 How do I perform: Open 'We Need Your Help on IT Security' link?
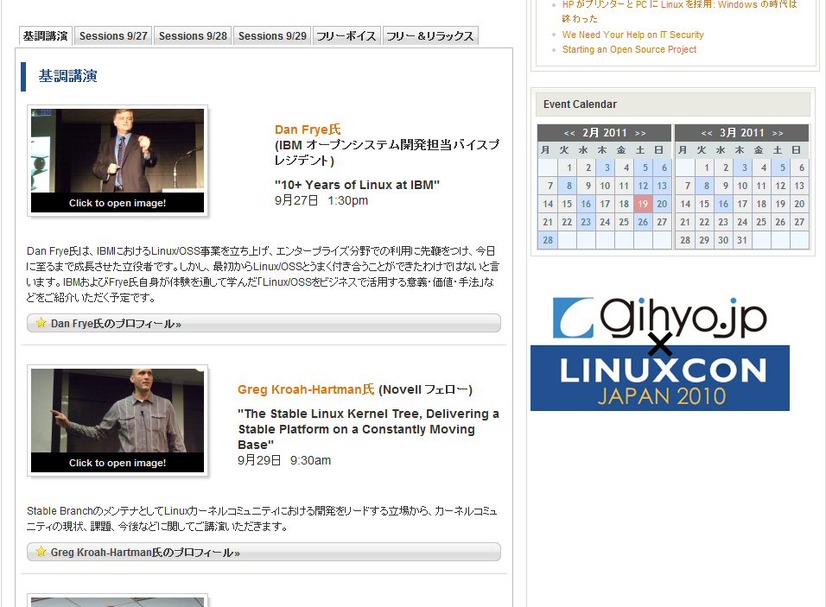click(x=633, y=35)
